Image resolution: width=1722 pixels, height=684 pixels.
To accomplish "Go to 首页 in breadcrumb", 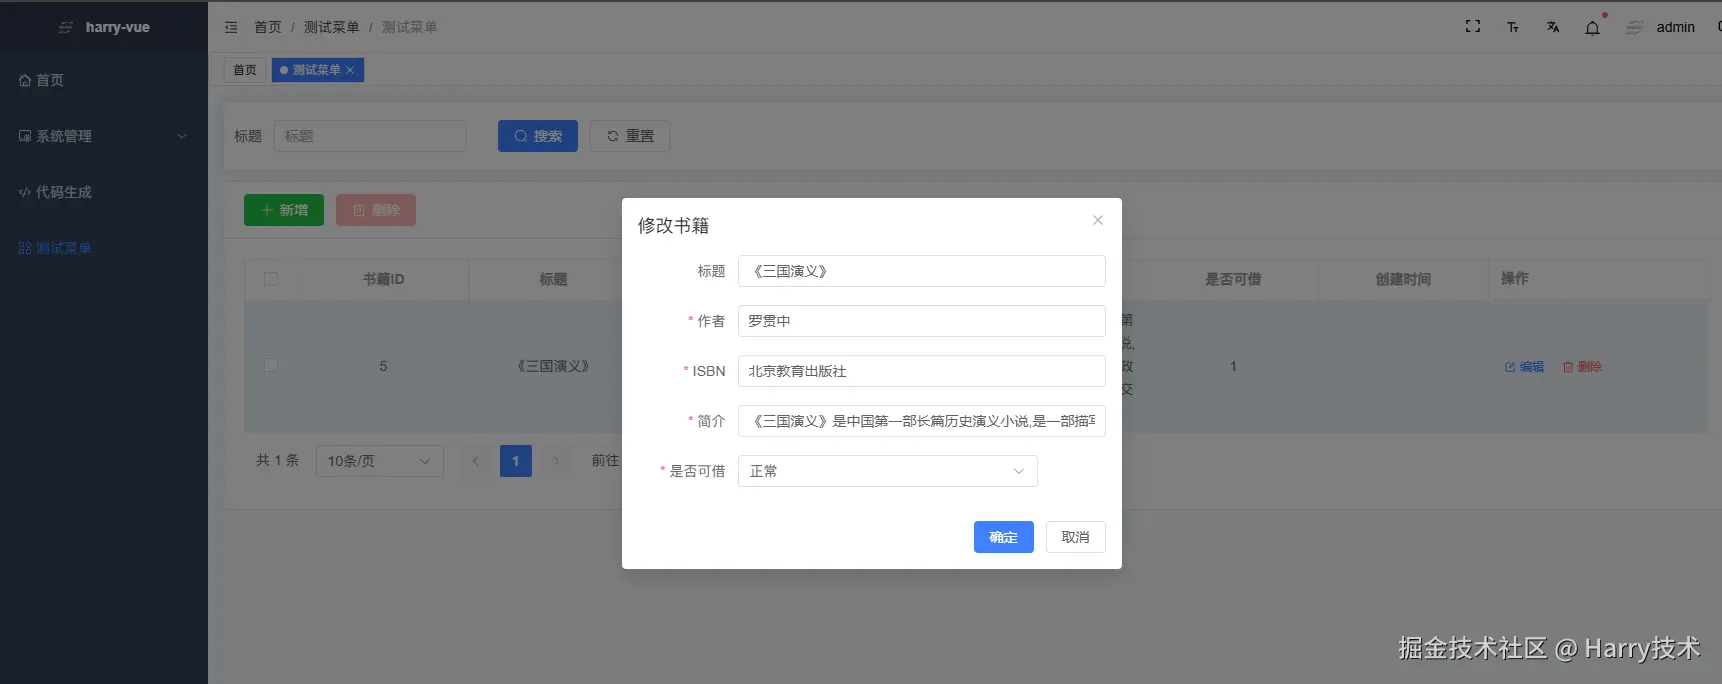I will click(x=268, y=27).
